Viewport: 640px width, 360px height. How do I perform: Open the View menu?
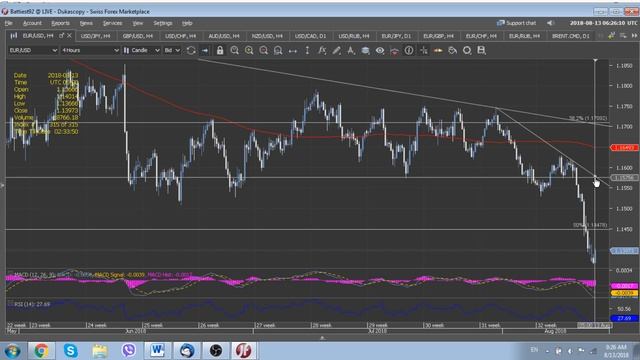(x=138, y=23)
